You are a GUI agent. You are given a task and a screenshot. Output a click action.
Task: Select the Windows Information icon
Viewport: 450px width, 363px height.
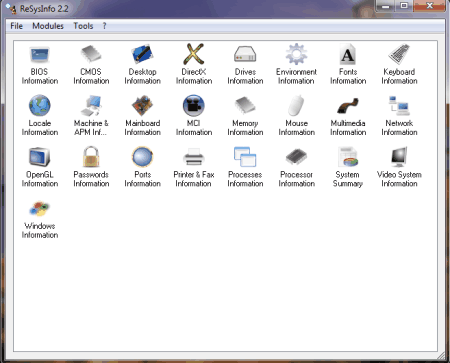(40, 209)
